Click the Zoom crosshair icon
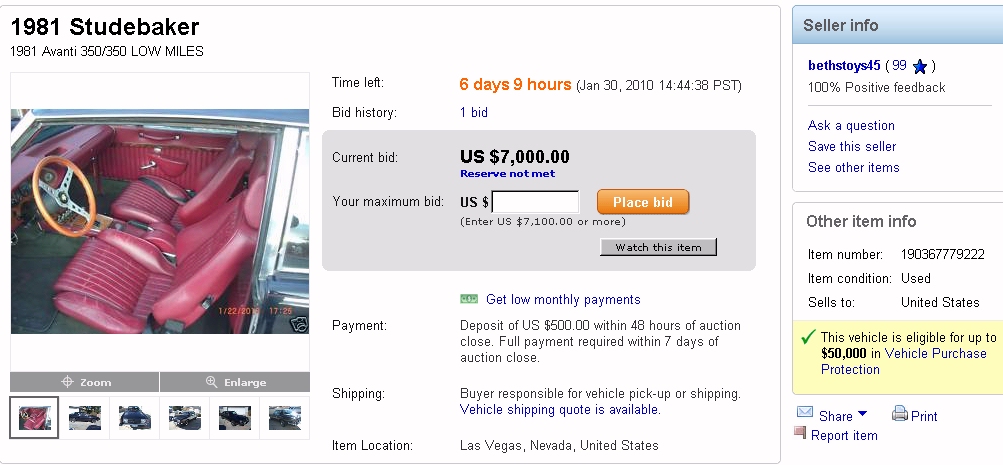Viewport: 1003px width, 465px height. pyautogui.click(x=68, y=382)
